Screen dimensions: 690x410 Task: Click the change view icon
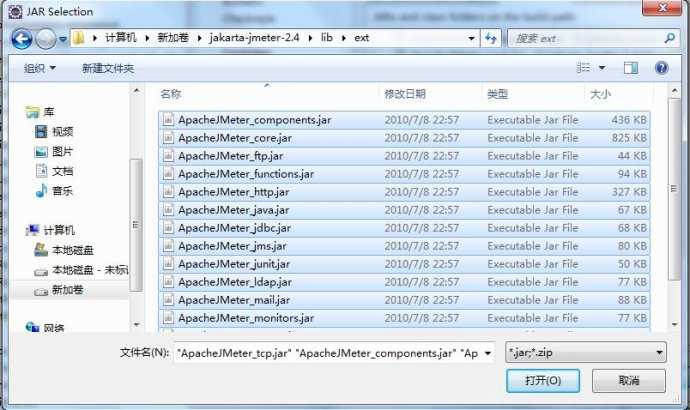[x=583, y=67]
